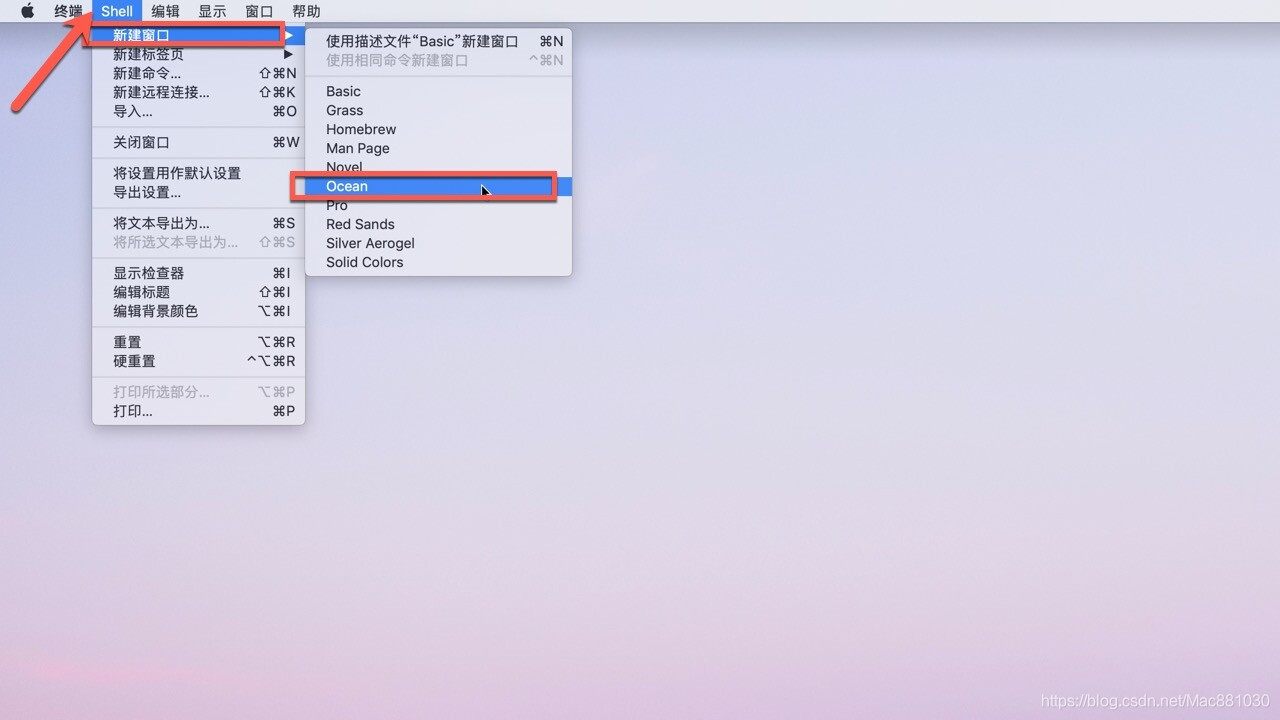Select 关闭窗口 menu item

[198, 142]
